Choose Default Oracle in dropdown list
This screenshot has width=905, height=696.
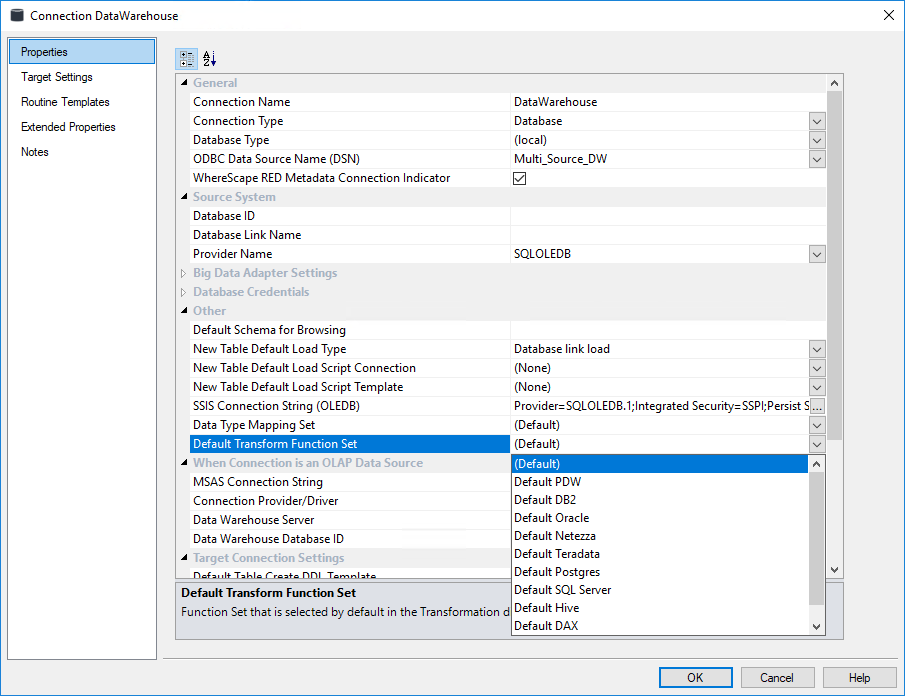tap(551, 518)
